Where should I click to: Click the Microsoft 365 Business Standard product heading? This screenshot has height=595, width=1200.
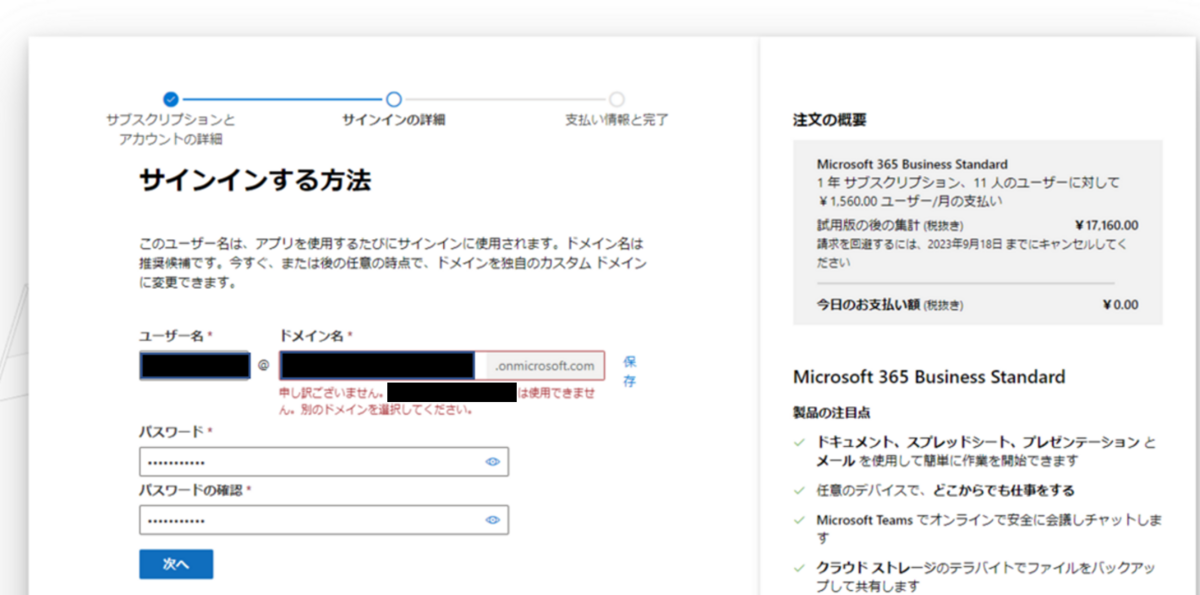[x=929, y=377]
